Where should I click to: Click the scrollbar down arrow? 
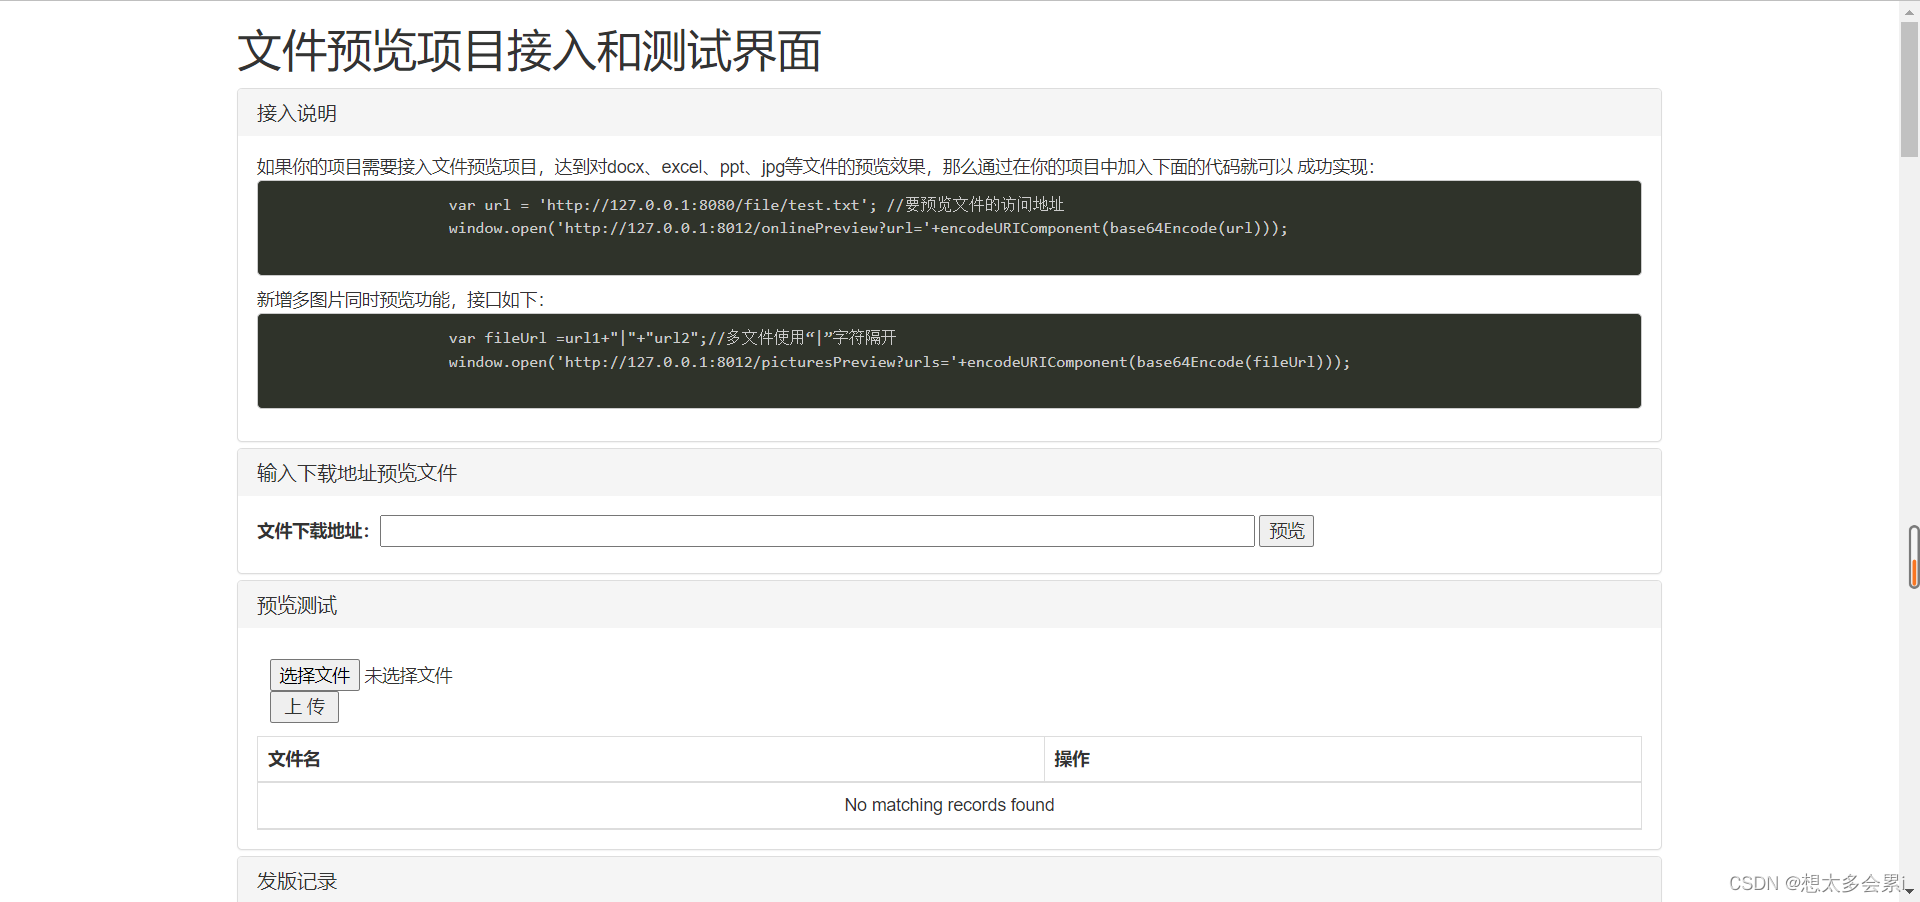click(x=1909, y=891)
